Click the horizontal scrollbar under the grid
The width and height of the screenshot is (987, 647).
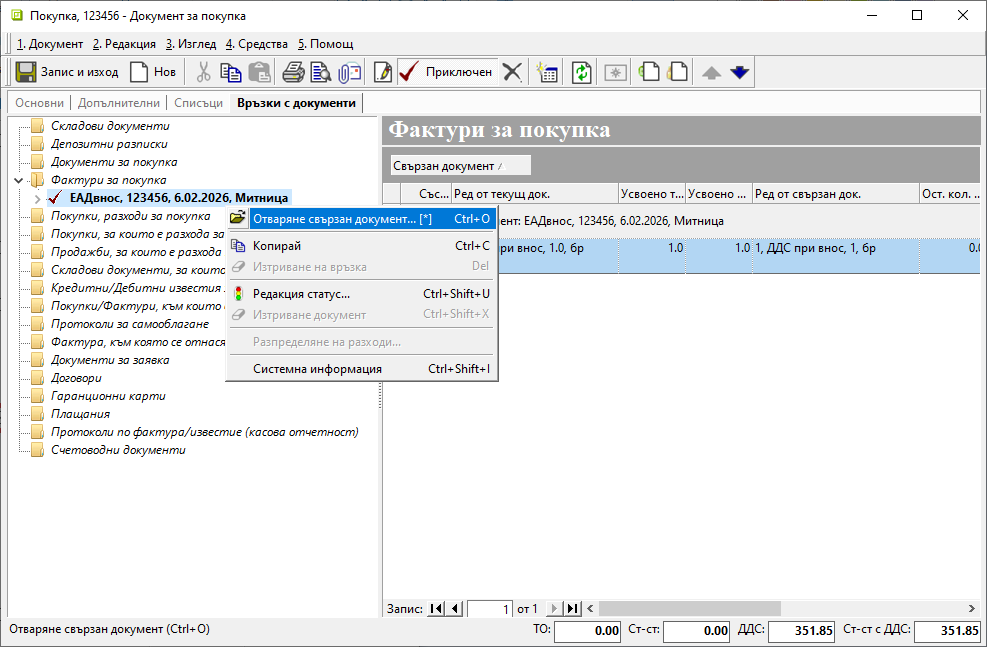[780, 608]
